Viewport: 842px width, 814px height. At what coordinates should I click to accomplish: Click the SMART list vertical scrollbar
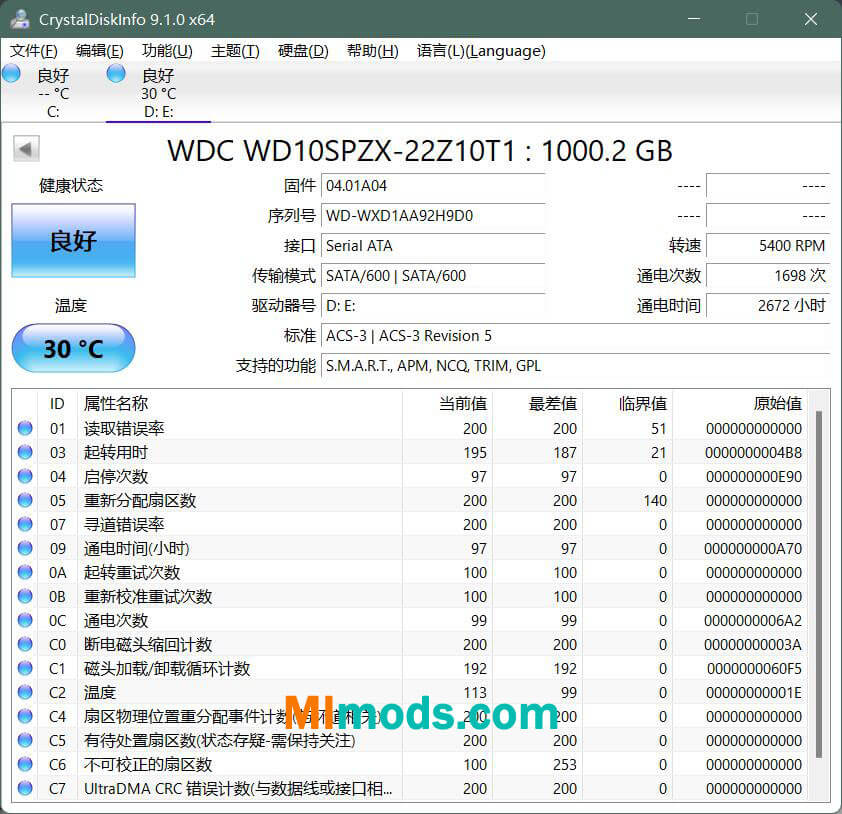point(819,584)
